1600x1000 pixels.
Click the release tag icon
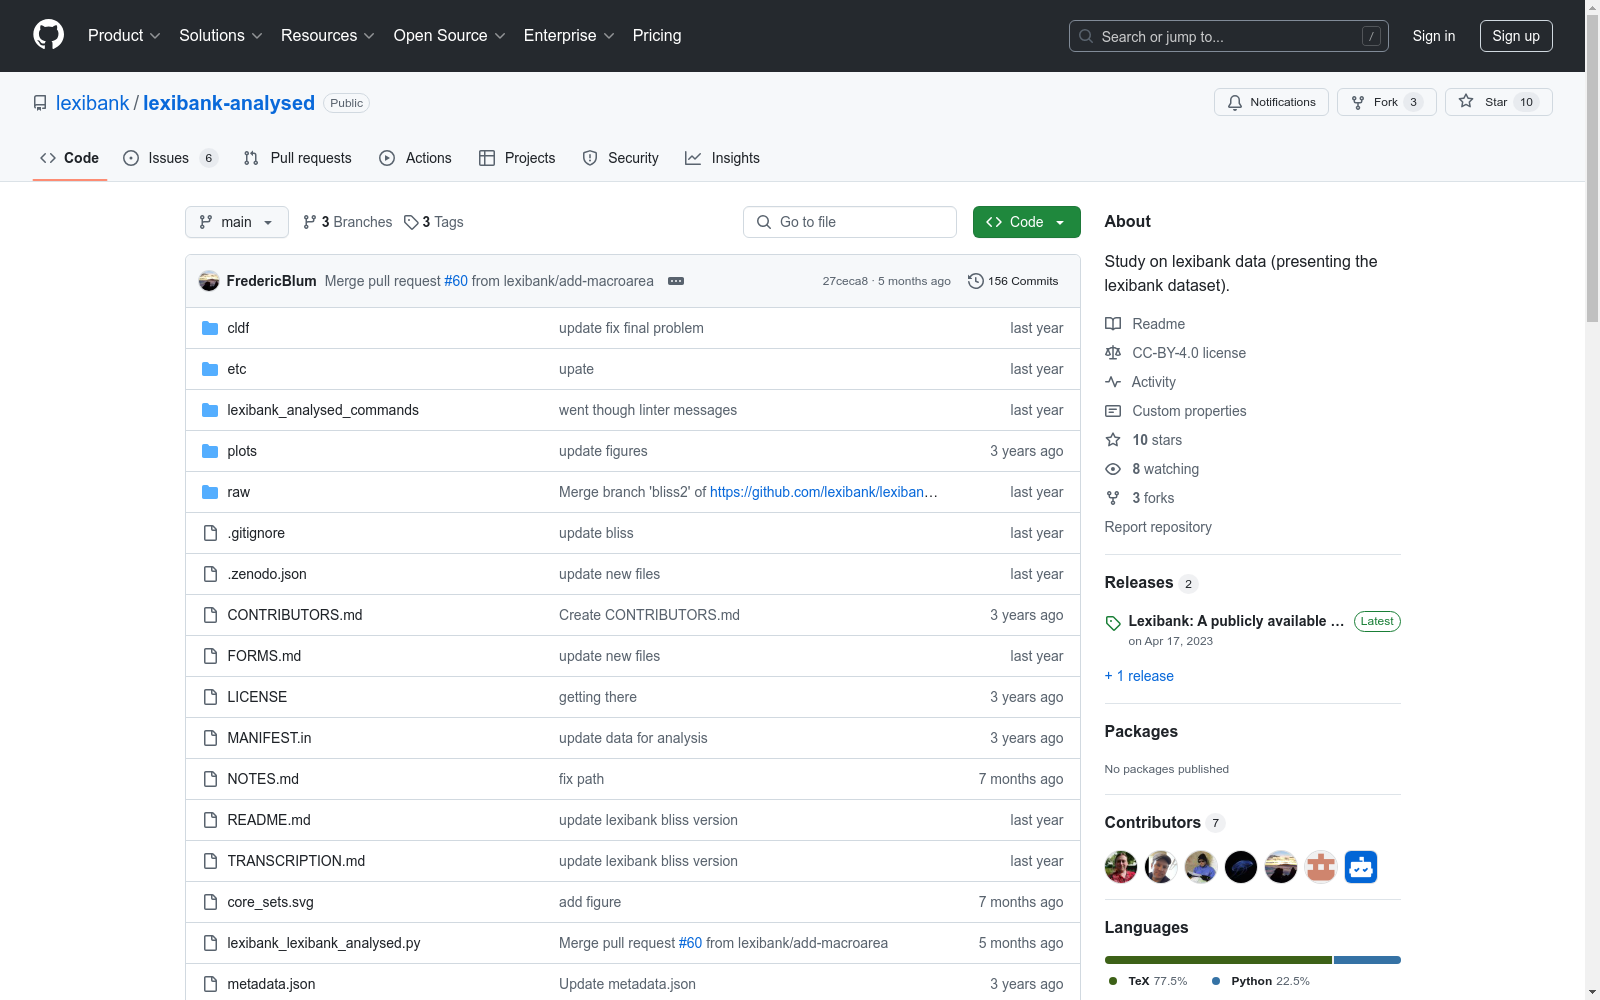[x=1113, y=623]
